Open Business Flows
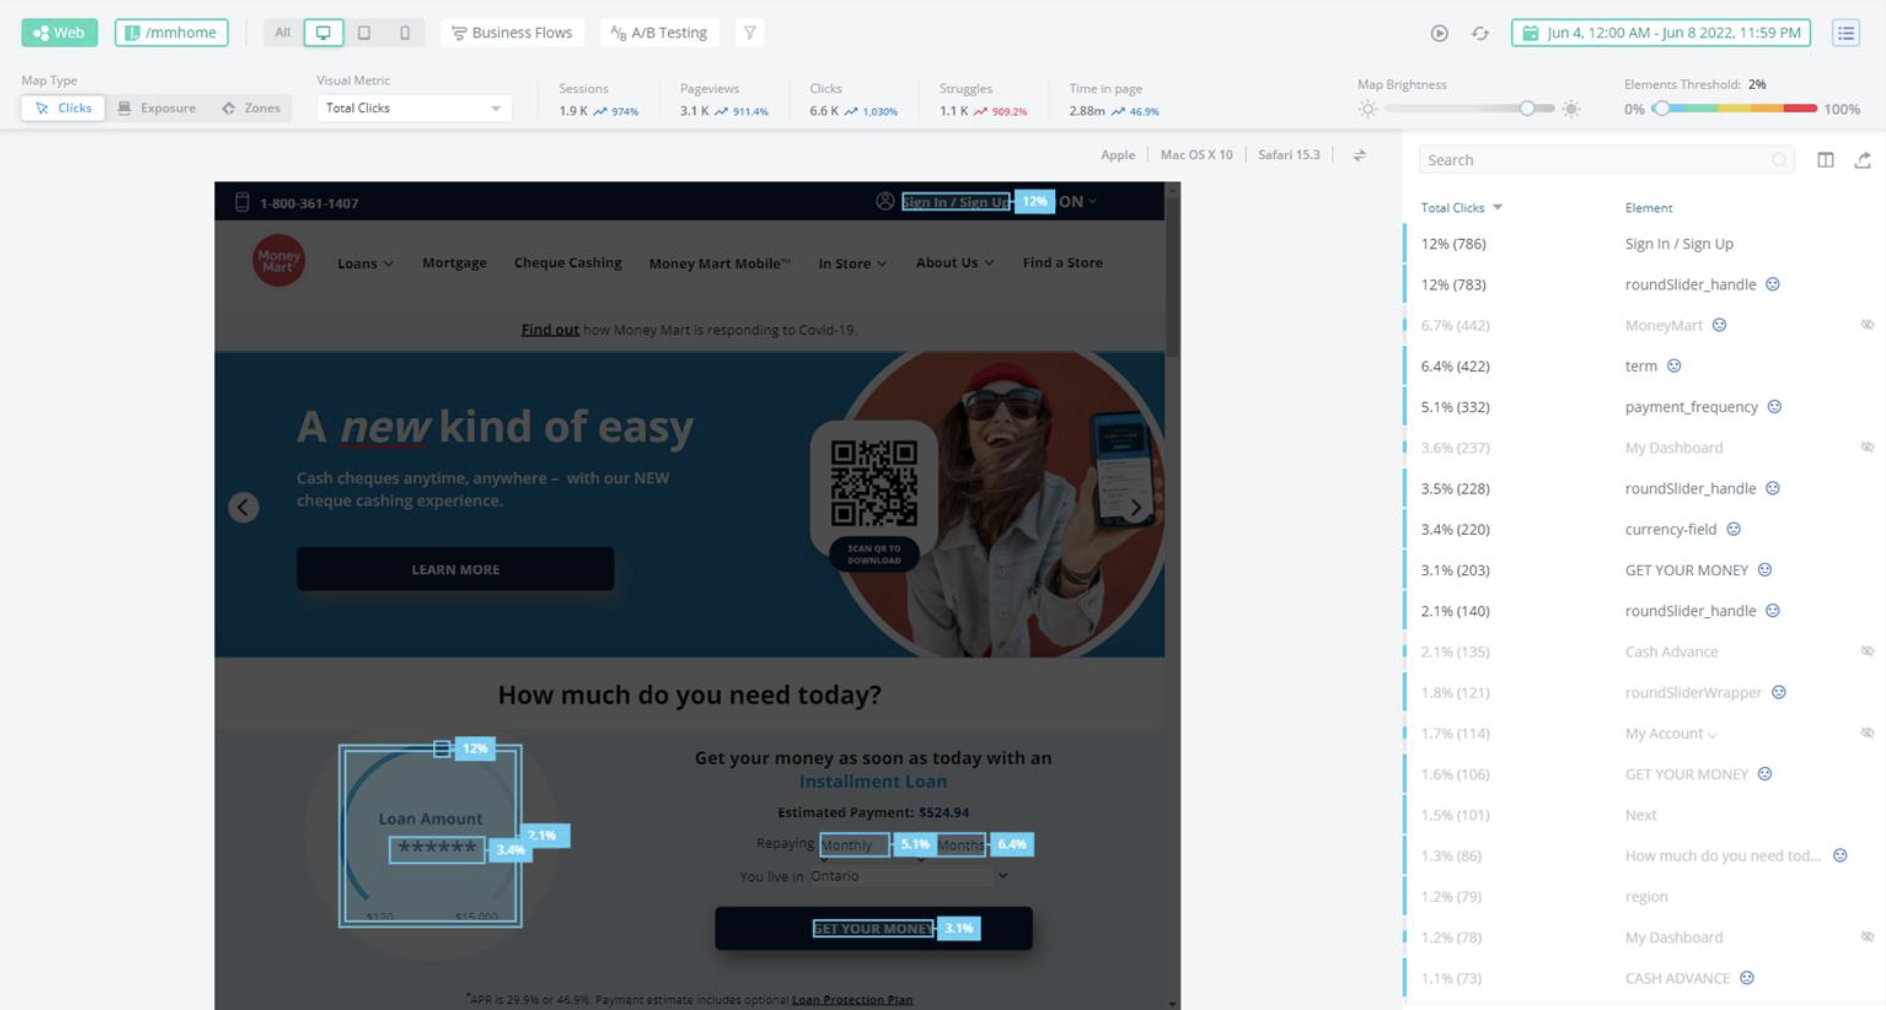 tap(512, 32)
